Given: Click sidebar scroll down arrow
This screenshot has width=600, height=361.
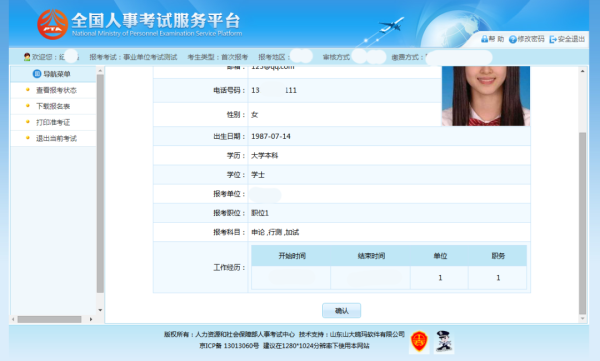Looking at the screenshot, I should click(100, 310).
